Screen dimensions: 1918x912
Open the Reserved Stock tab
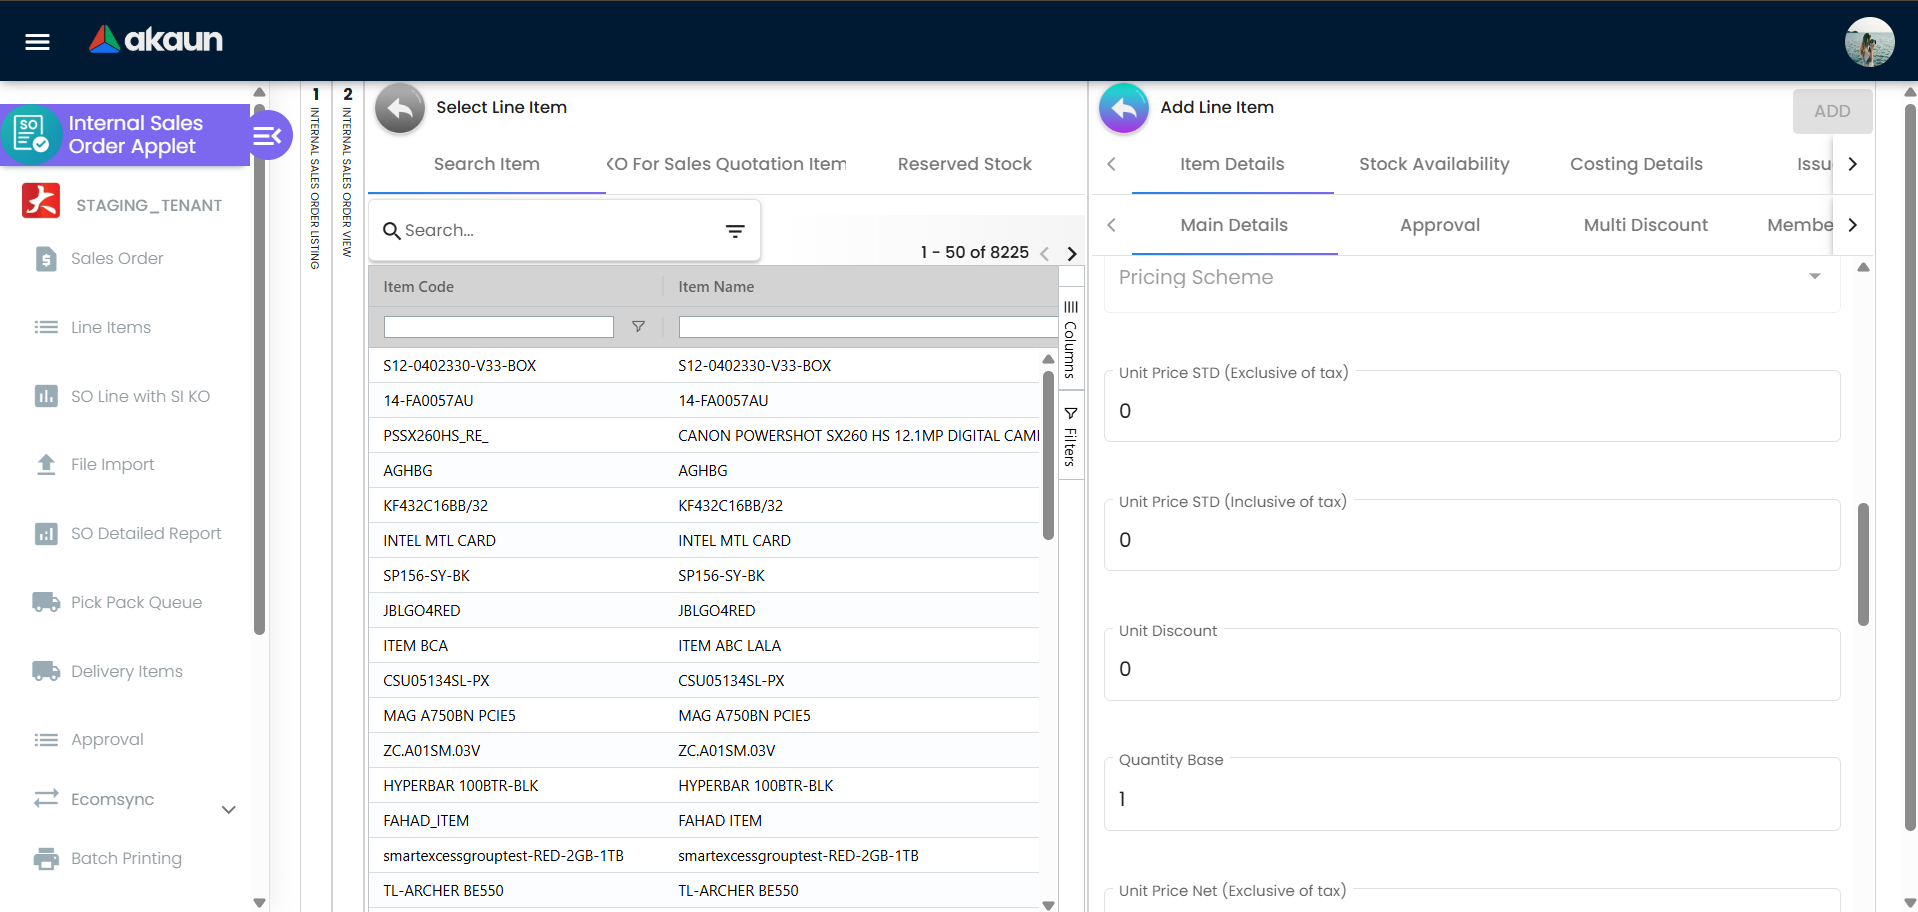[964, 164]
